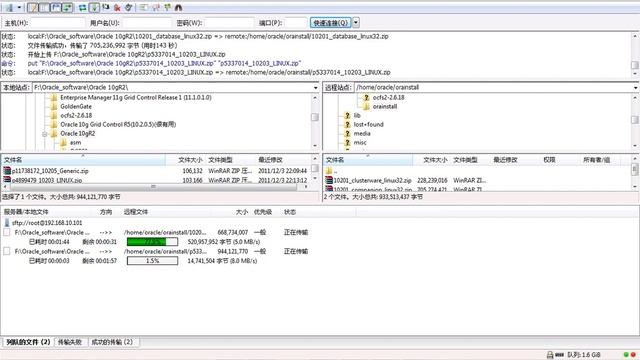Click the 1.5% transfer progress bar
The image size is (640, 360).
click(x=152, y=261)
